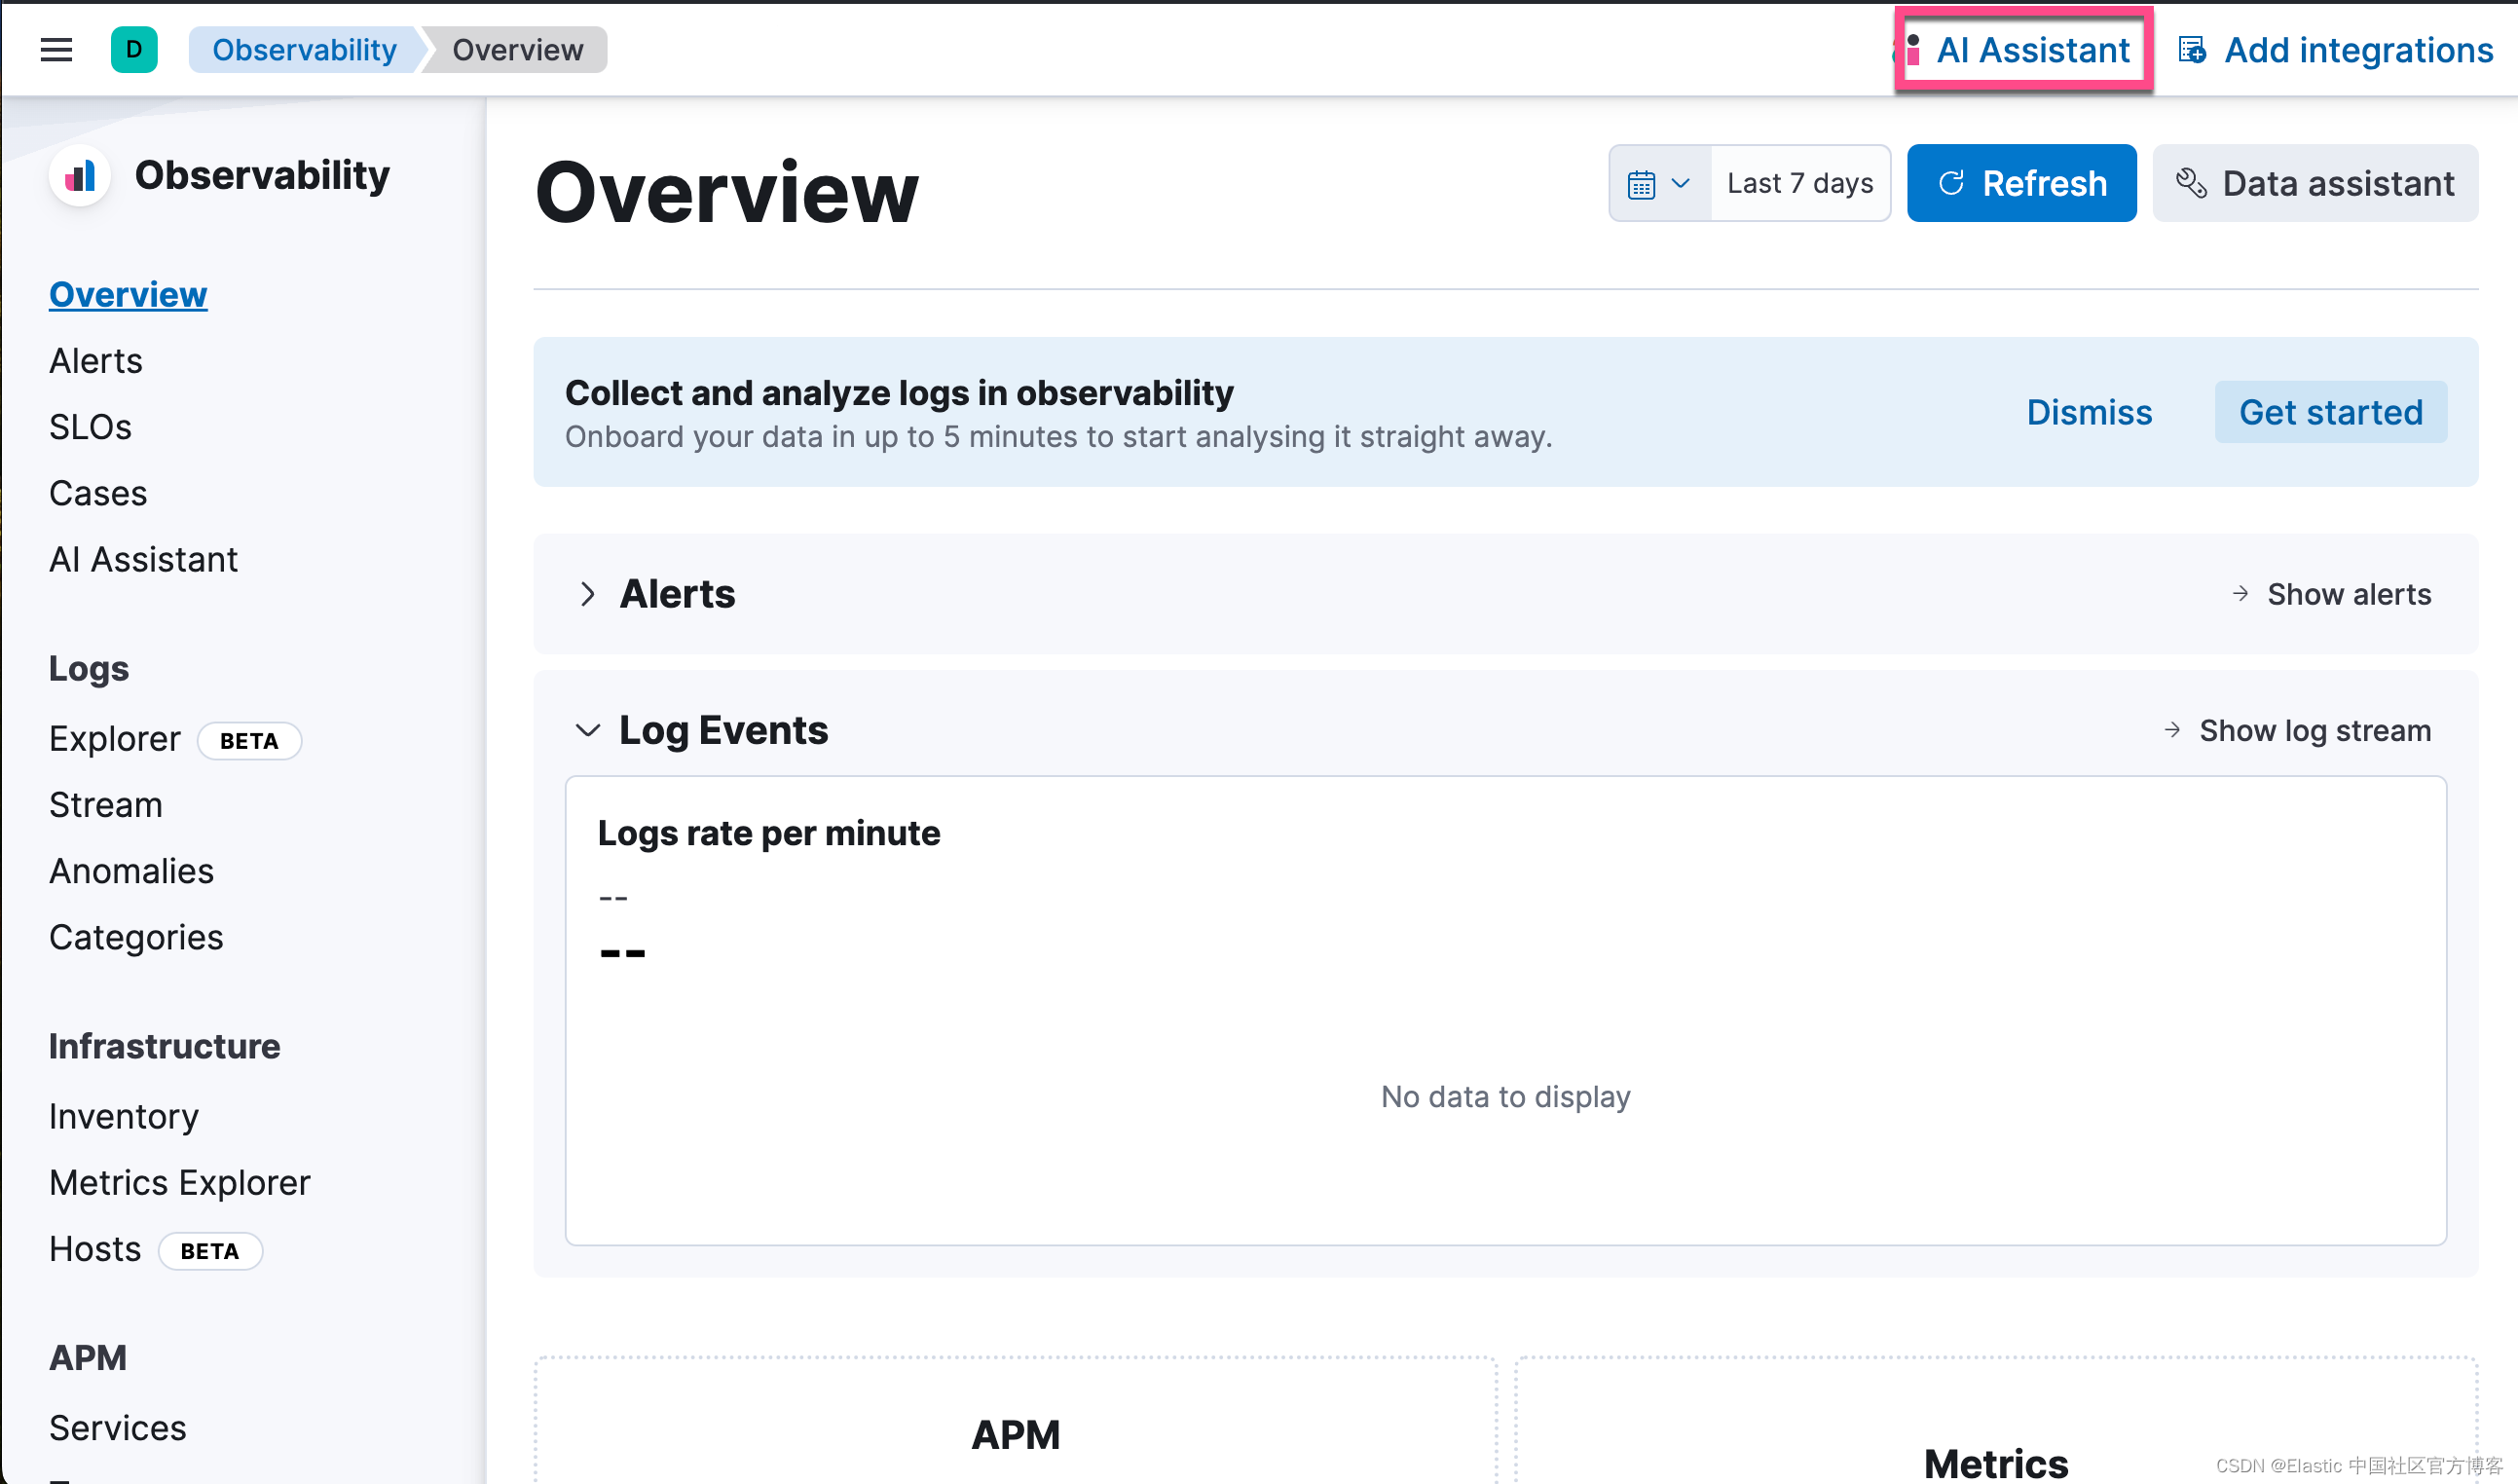Open Metrics Explorer from the sidebar
This screenshot has height=1484, width=2518.
coord(180,1181)
